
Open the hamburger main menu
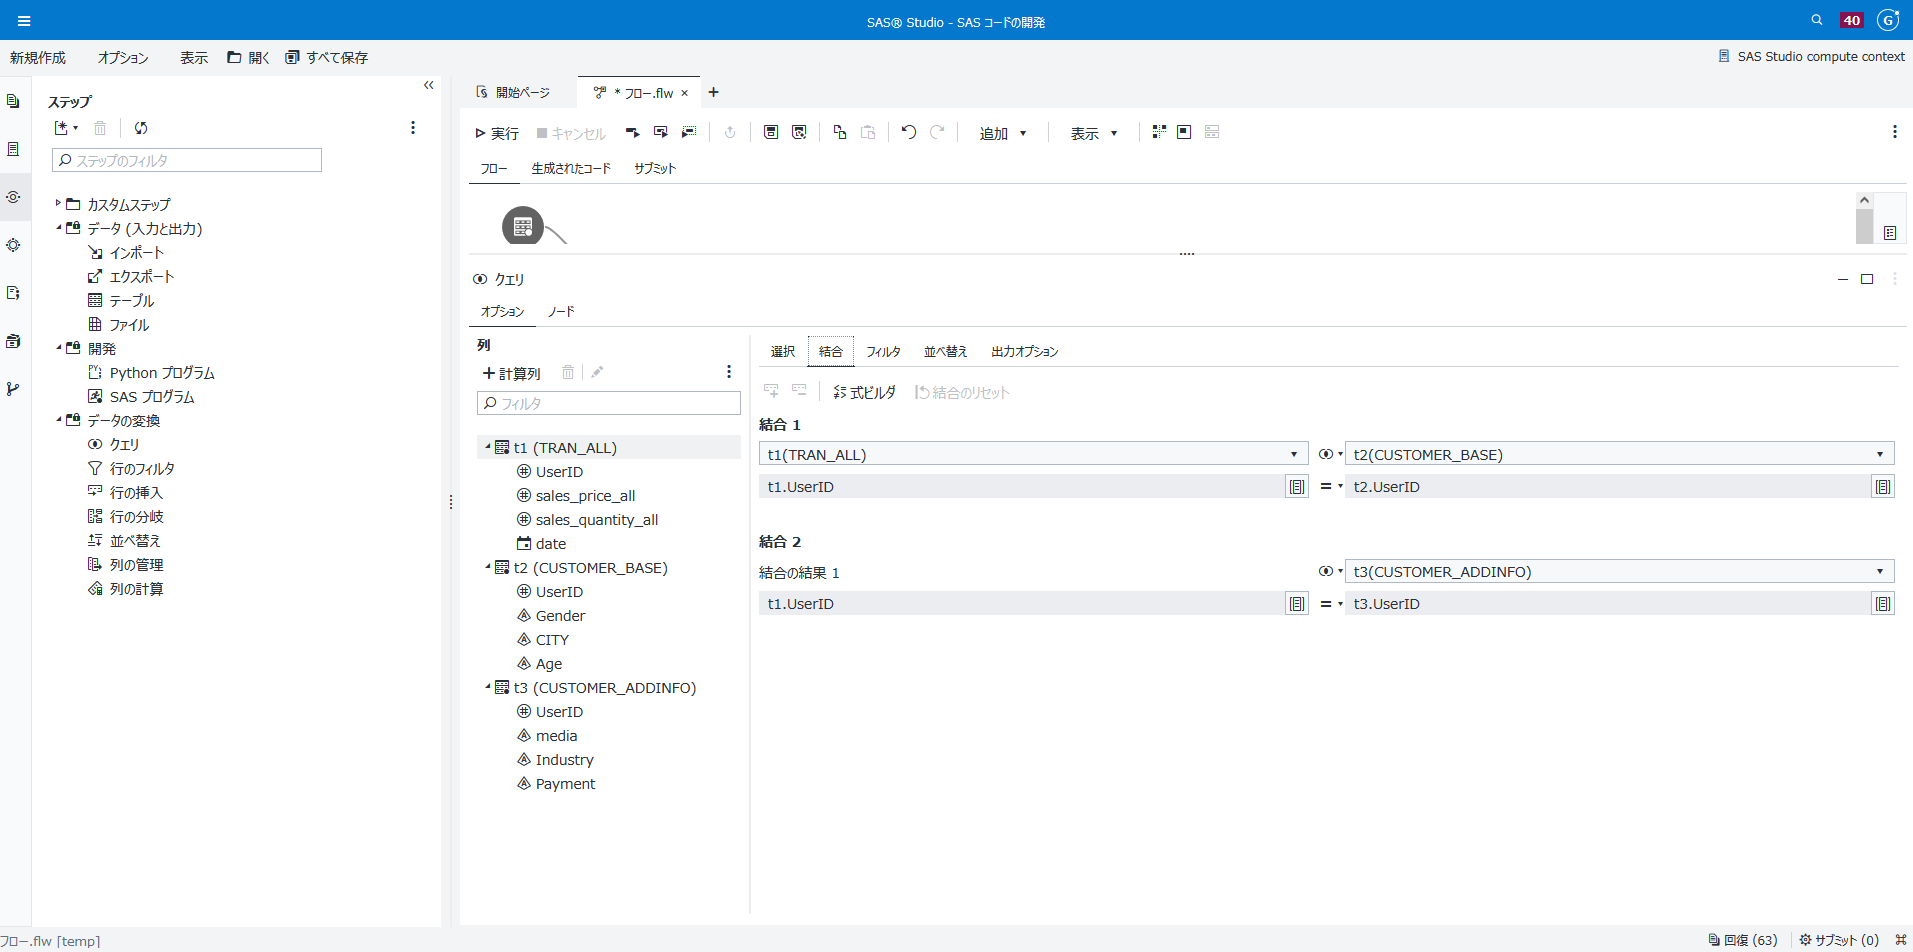pyautogui.click(x=24, y=21)
